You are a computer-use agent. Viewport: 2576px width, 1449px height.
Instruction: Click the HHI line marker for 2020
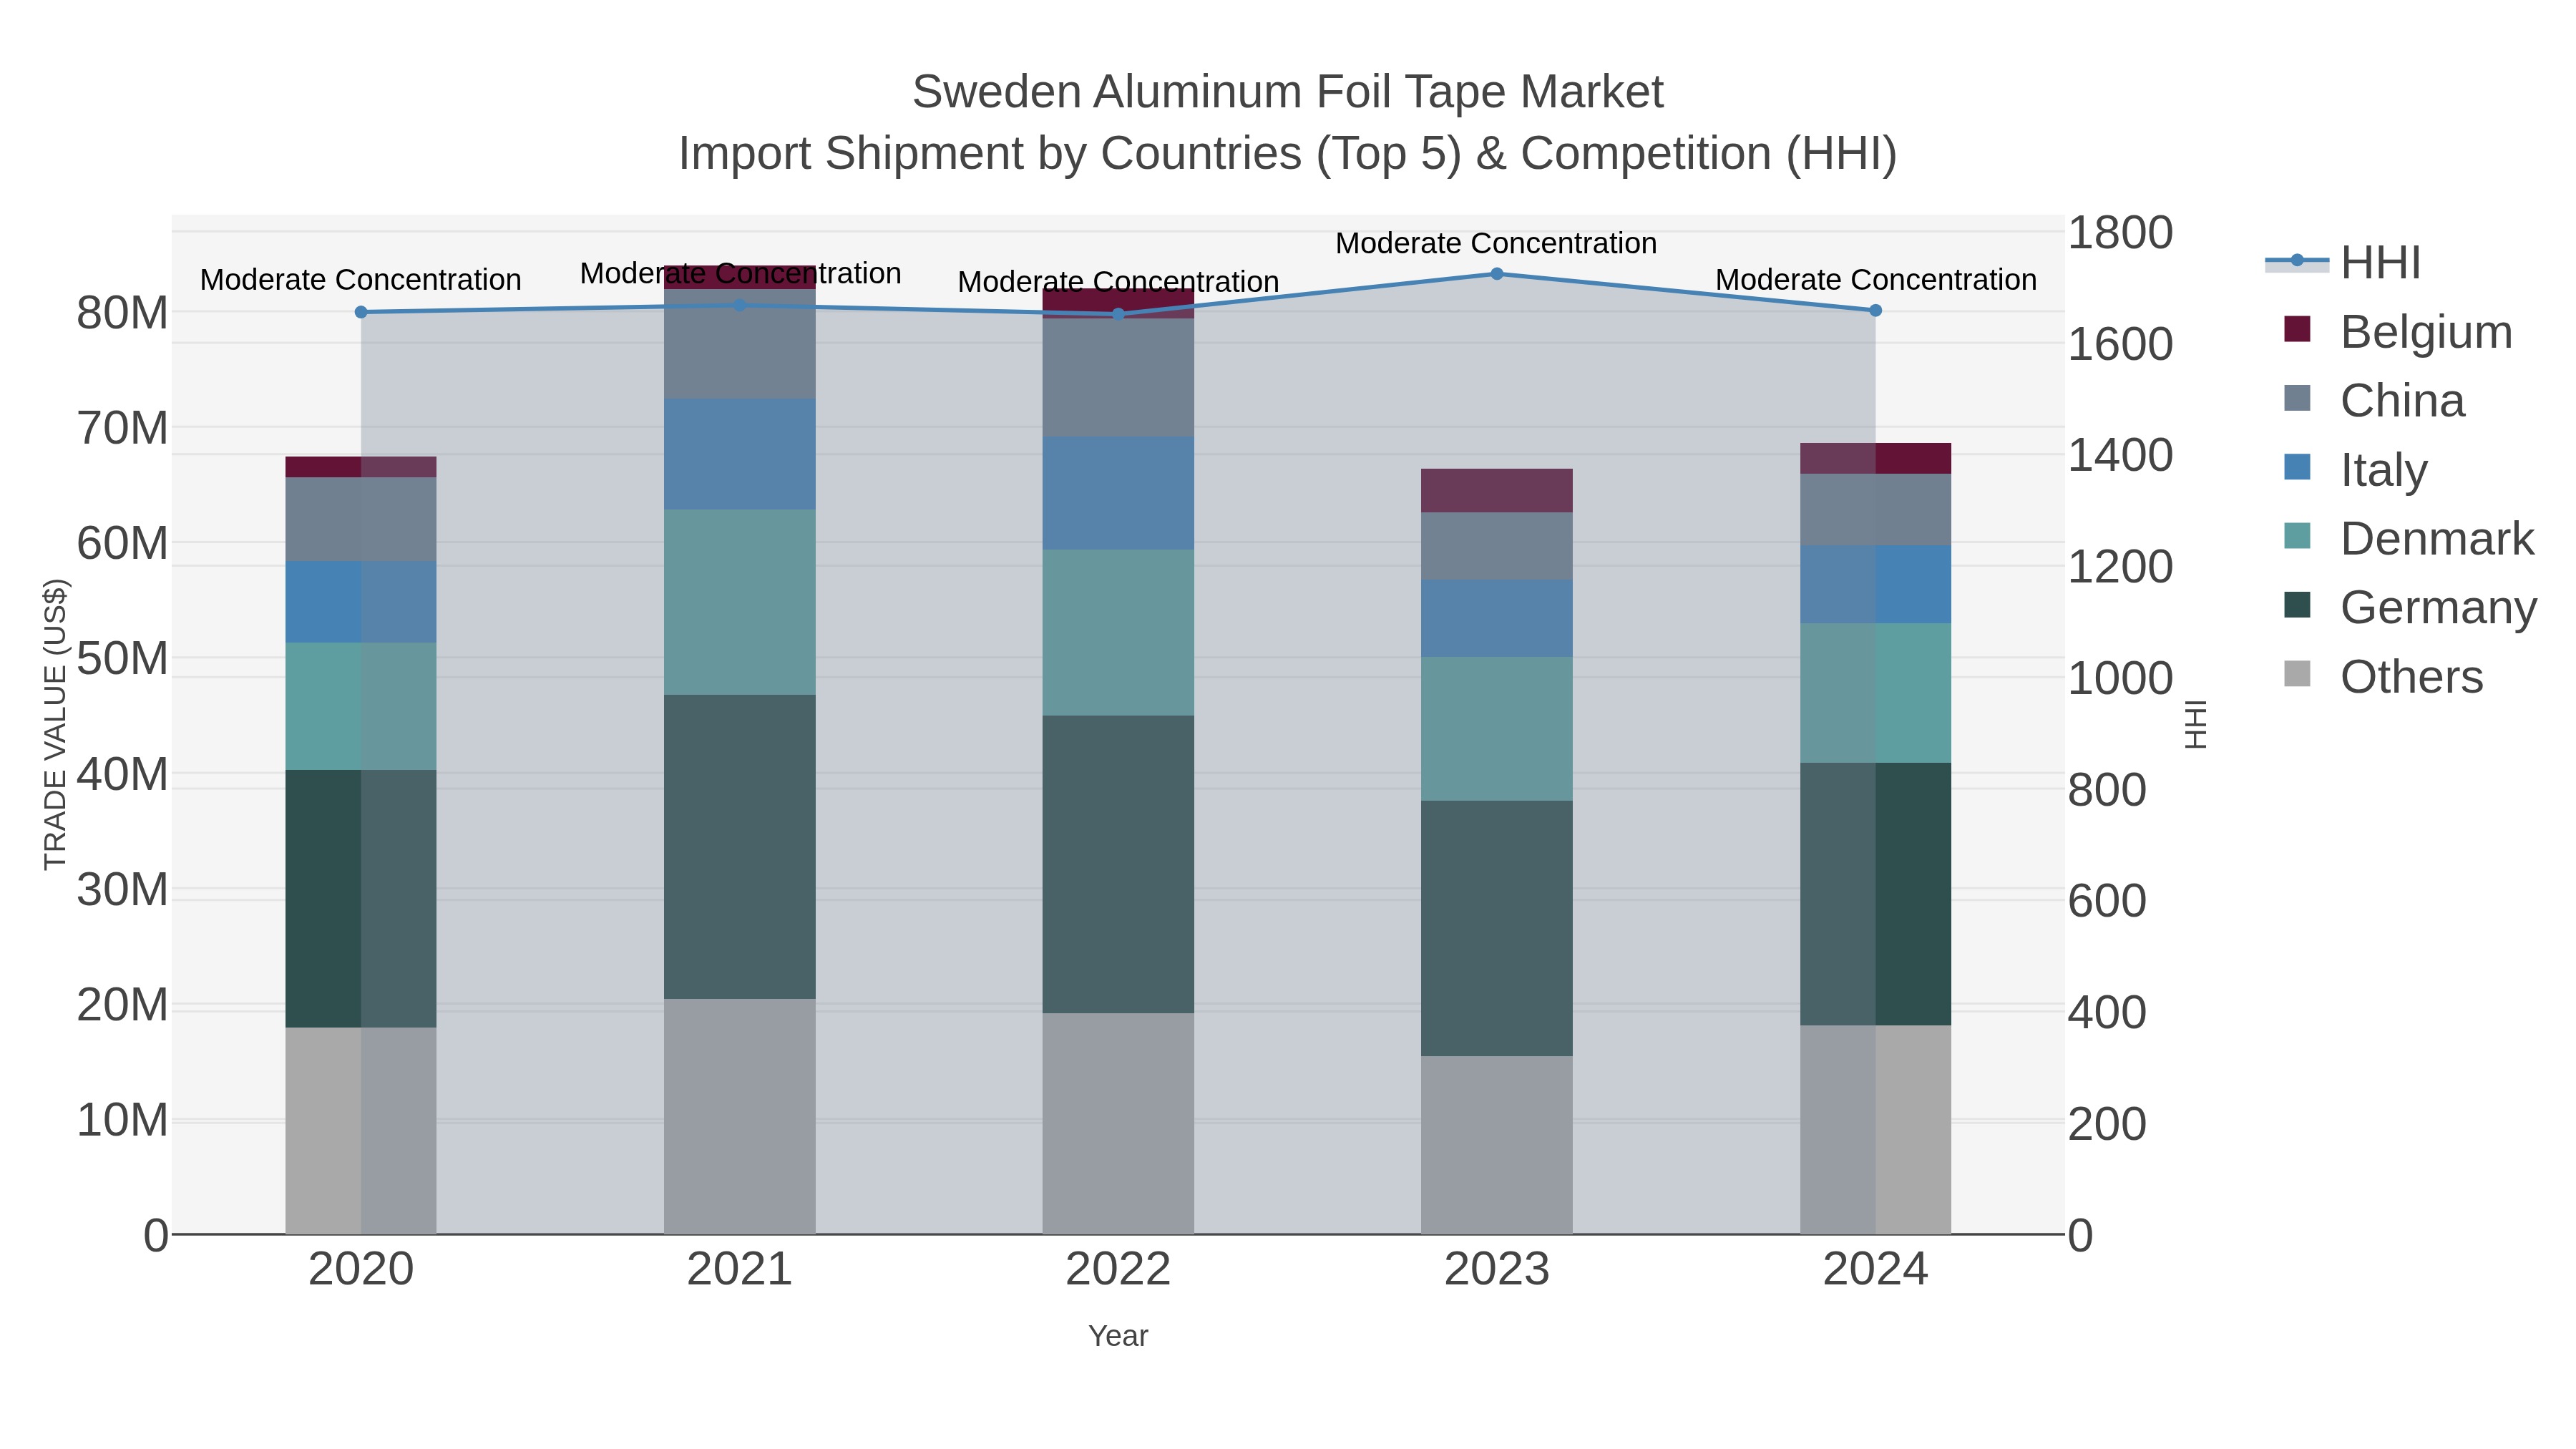(x=361, y=312)
